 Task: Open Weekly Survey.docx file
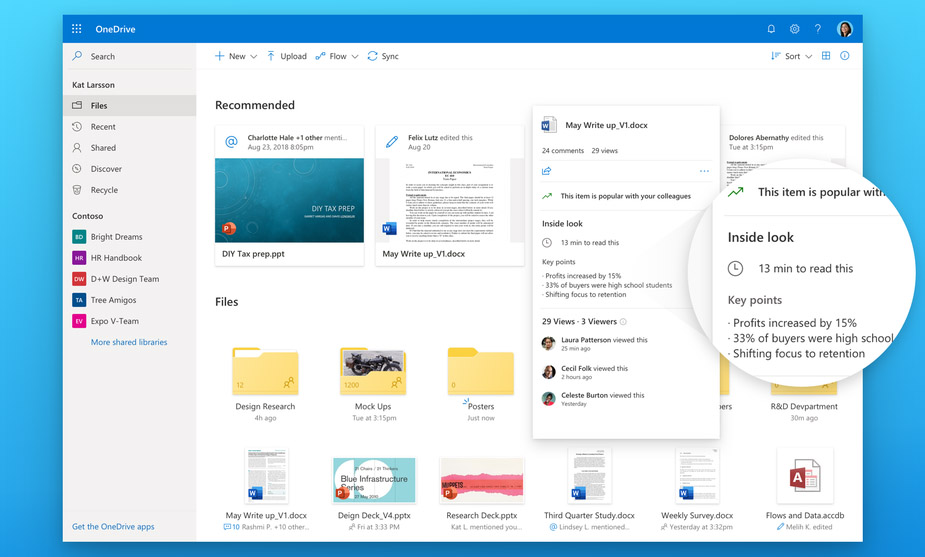click(x=697, y=490)
